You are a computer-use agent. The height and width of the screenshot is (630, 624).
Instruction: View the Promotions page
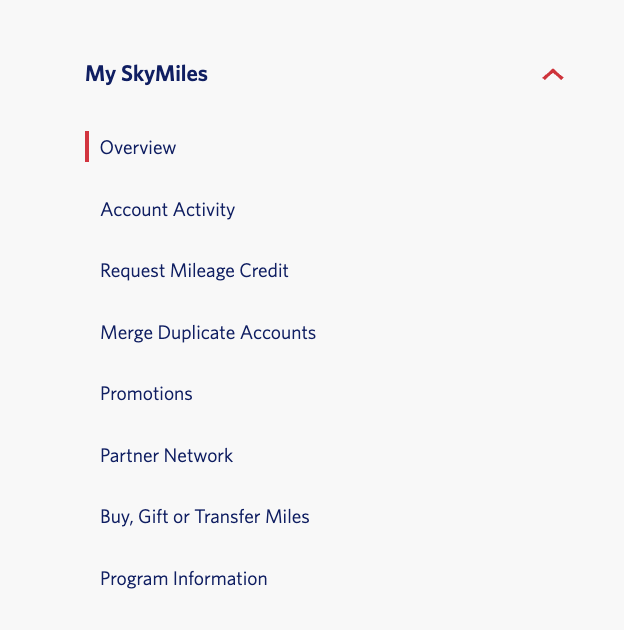click(x=146, y=394)
